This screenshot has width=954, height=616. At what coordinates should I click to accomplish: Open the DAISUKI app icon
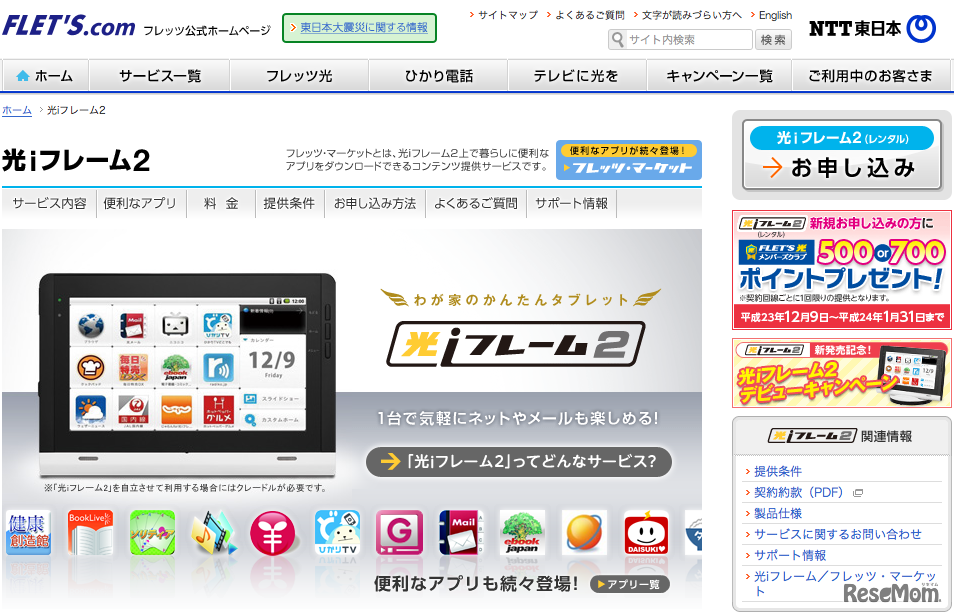click(x=646, y=533)
